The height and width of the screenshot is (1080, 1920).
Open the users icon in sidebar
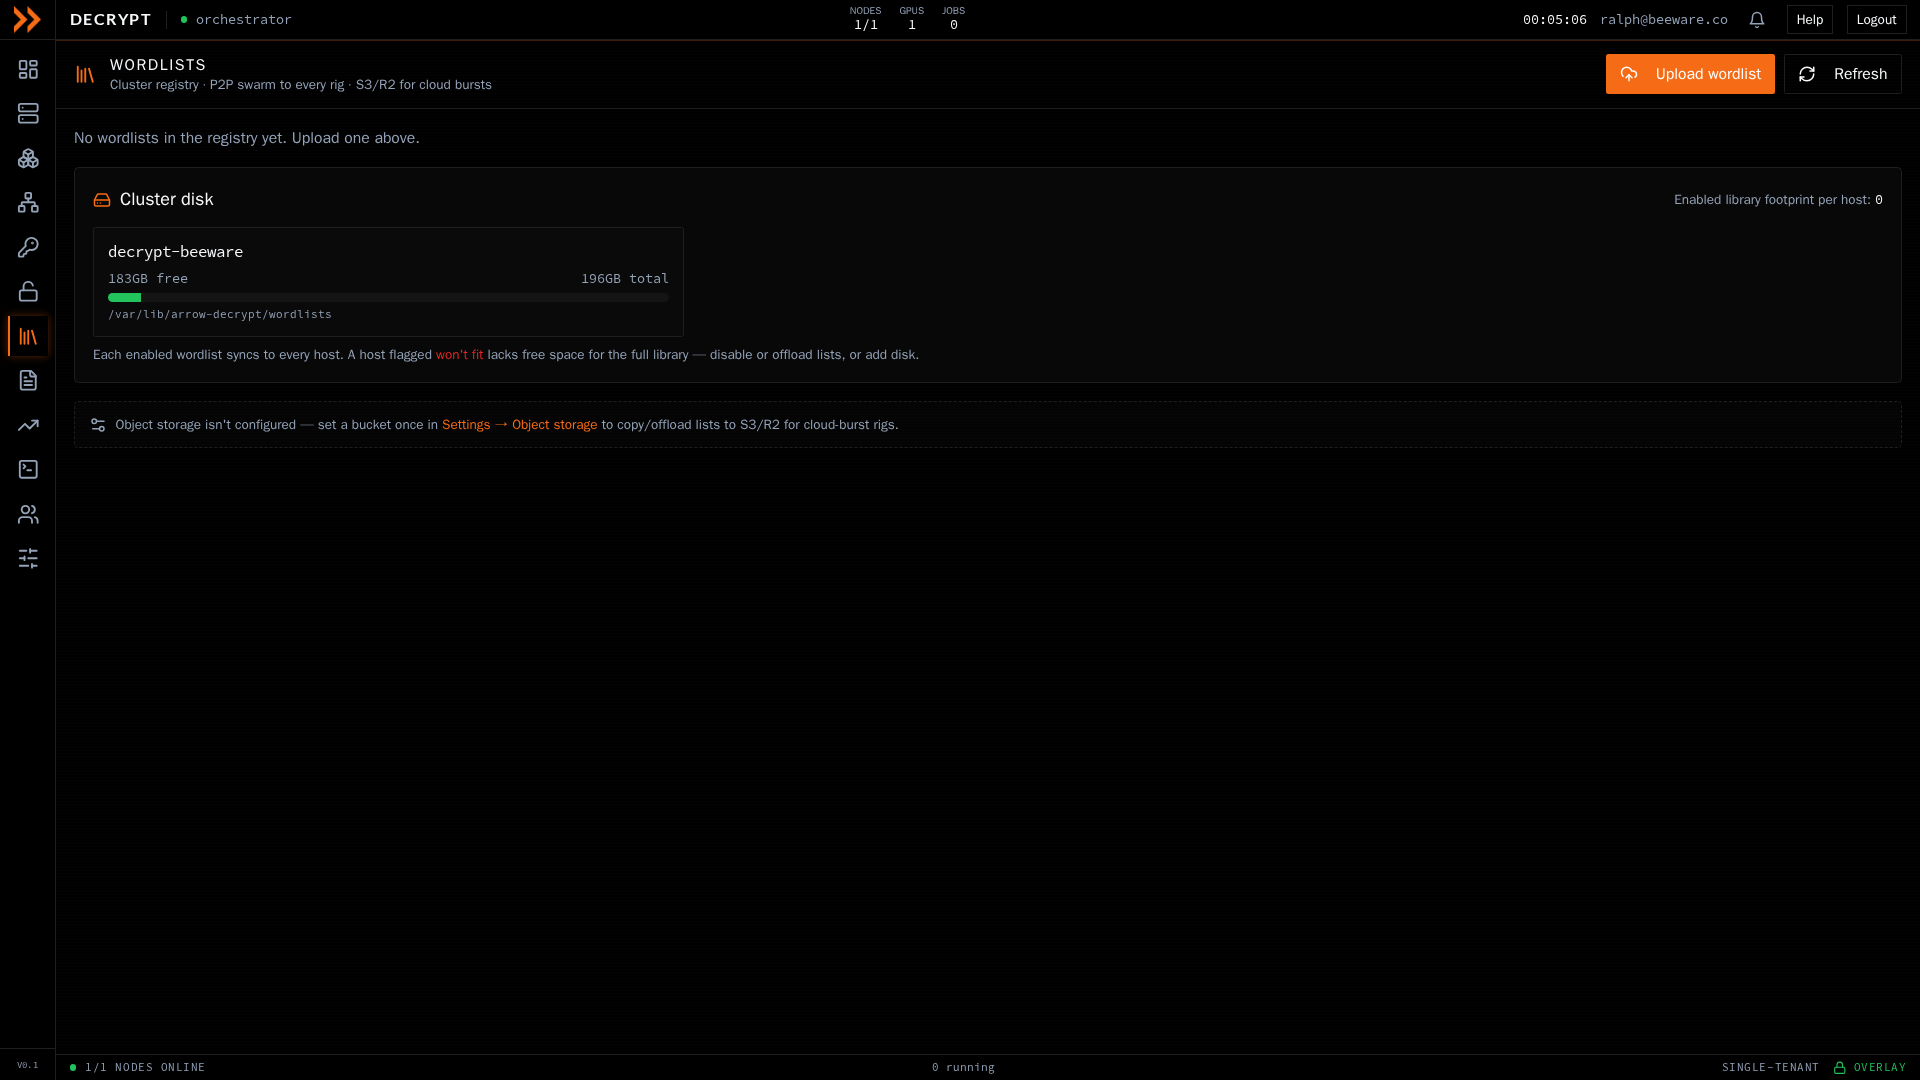[x=28, y=514]
